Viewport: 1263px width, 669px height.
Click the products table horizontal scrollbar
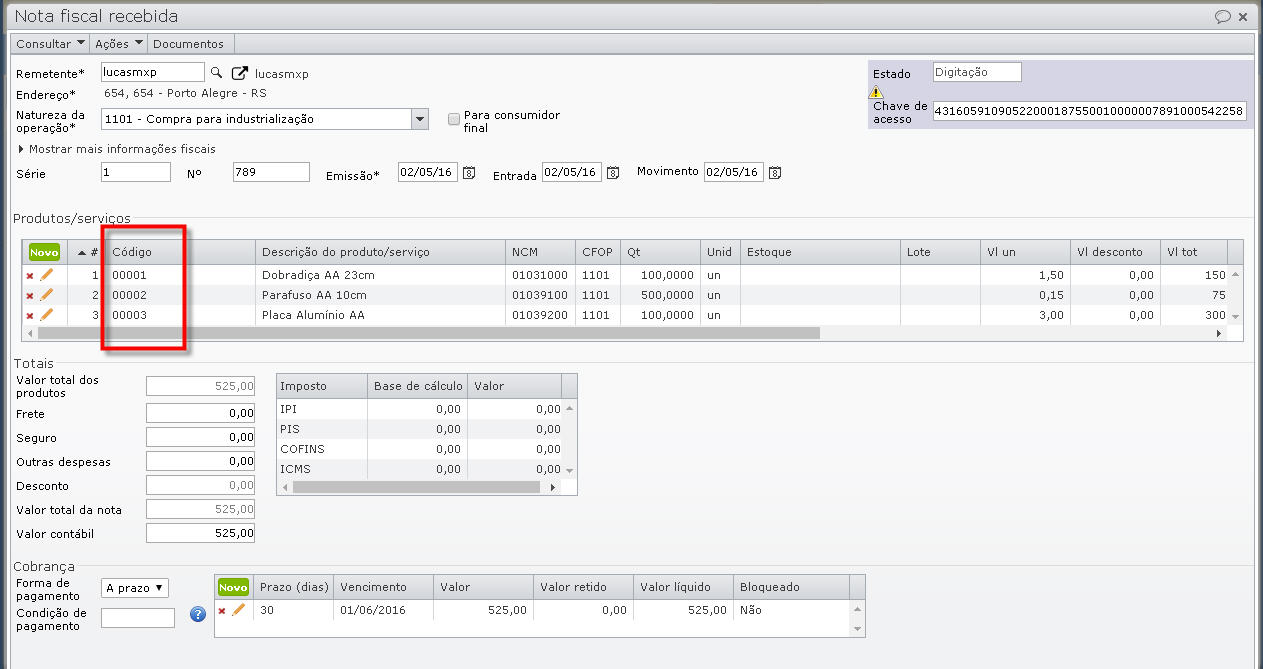coord(430,333)
